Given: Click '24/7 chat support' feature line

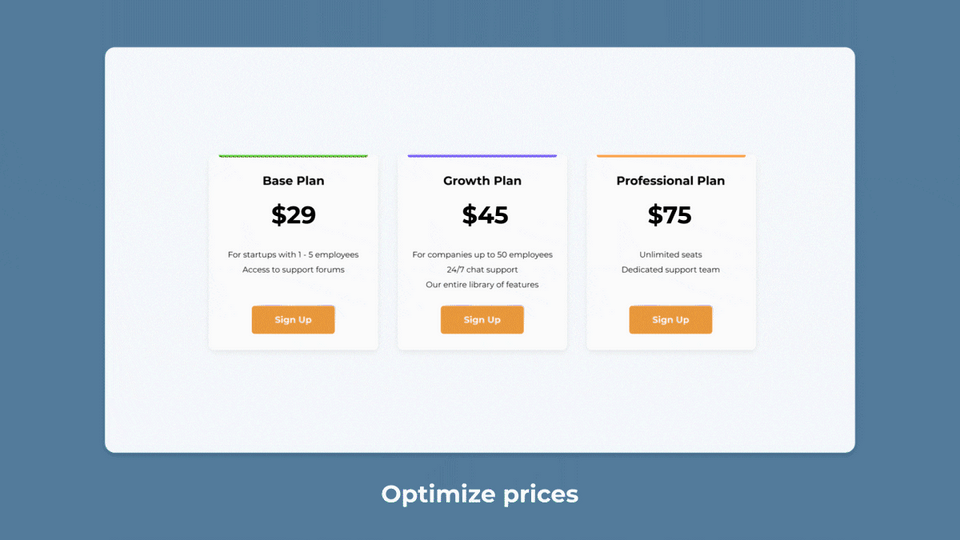Looking at the screenshot, I should click(482, 269).
